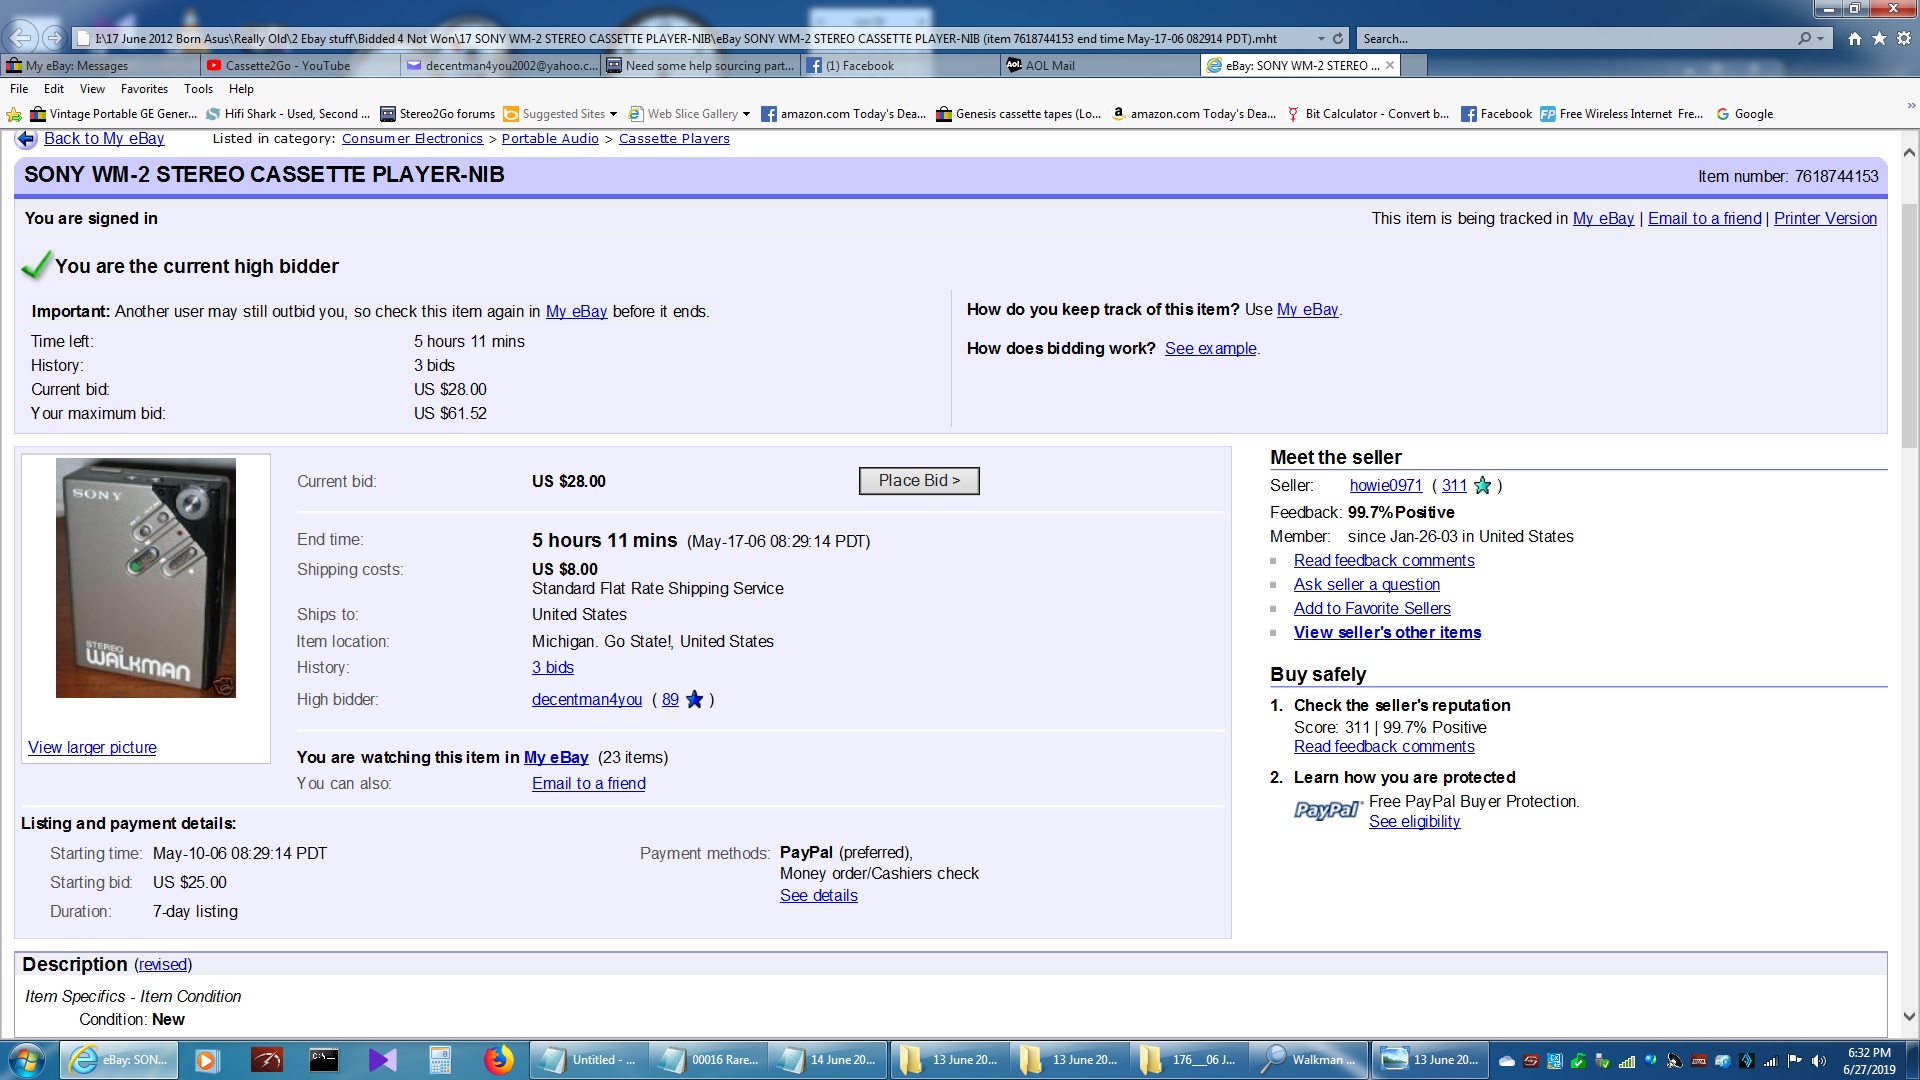Viewport: 1920px width, 1080px height.
Task: Open the address bar history dropdown arrow
Action: point(1321,38)
